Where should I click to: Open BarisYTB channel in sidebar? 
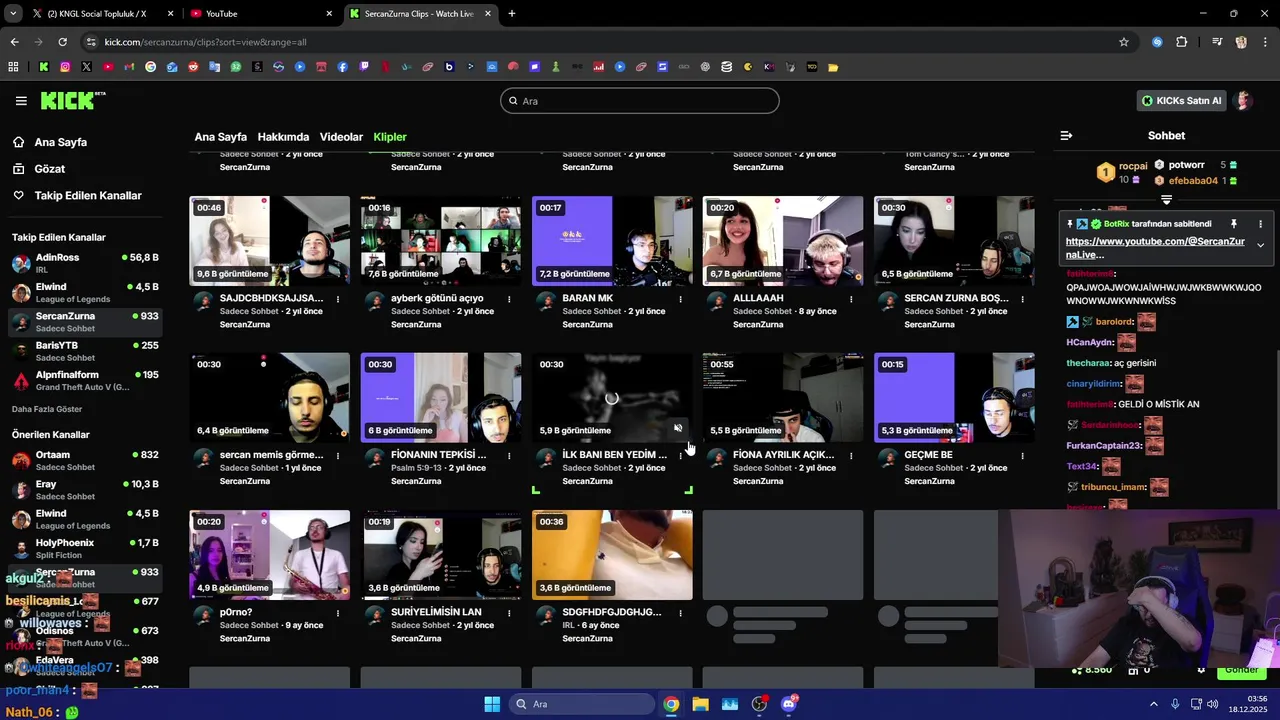click(x=85, y=352)
